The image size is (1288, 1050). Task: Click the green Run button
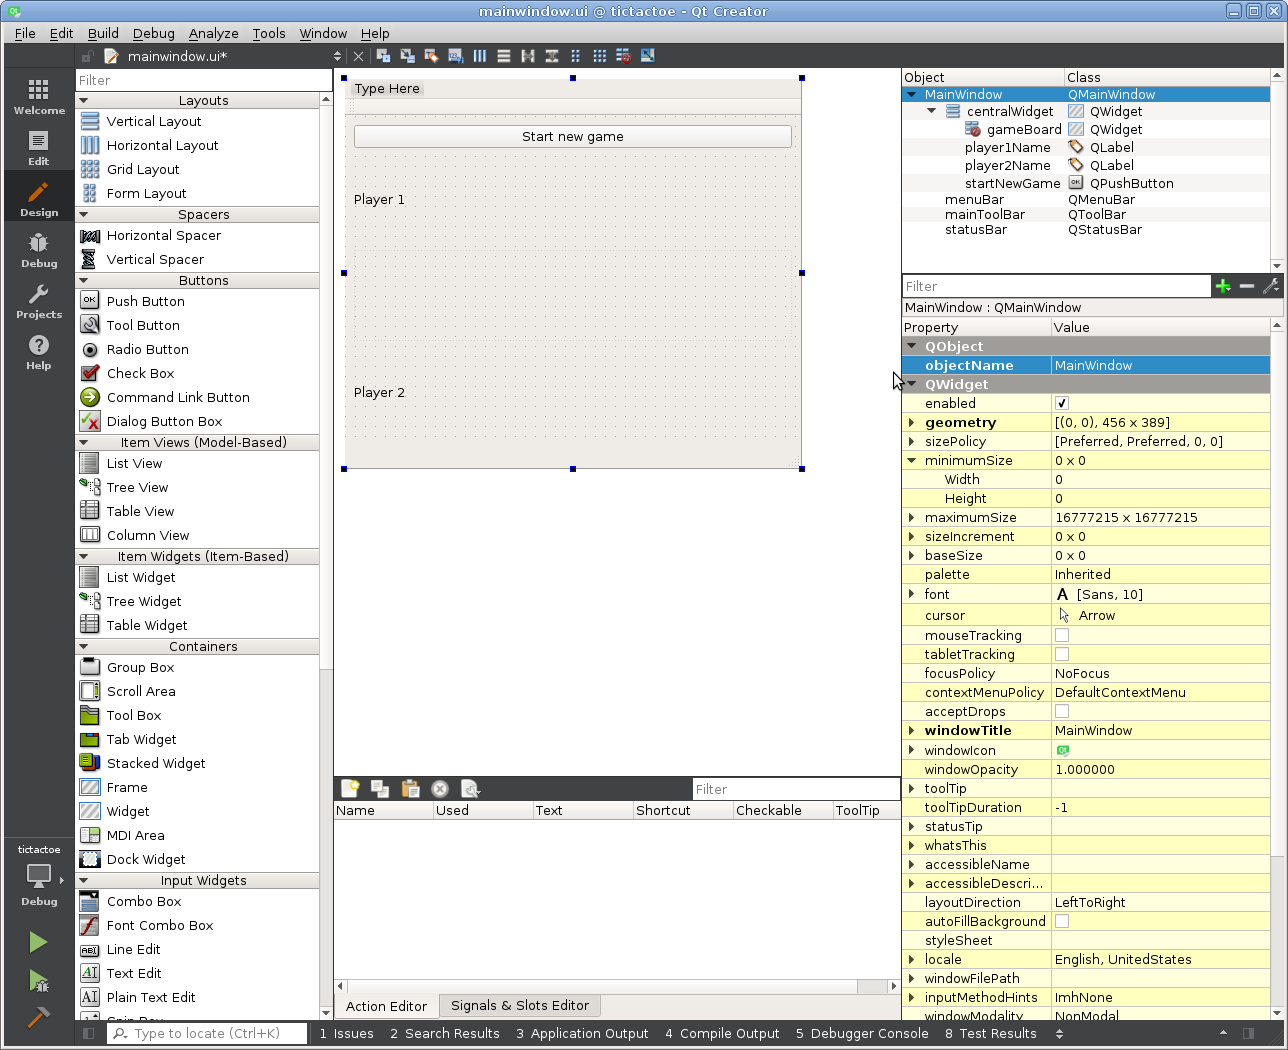click(38, 942)
